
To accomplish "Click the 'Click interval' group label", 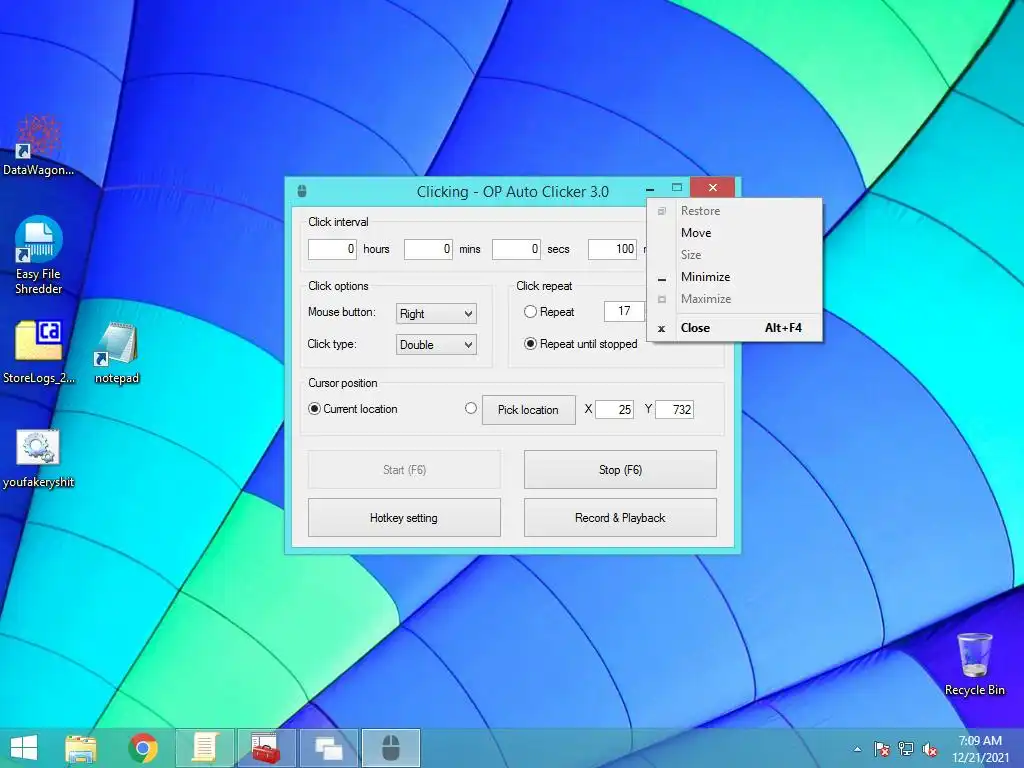I will click(338, 222).
